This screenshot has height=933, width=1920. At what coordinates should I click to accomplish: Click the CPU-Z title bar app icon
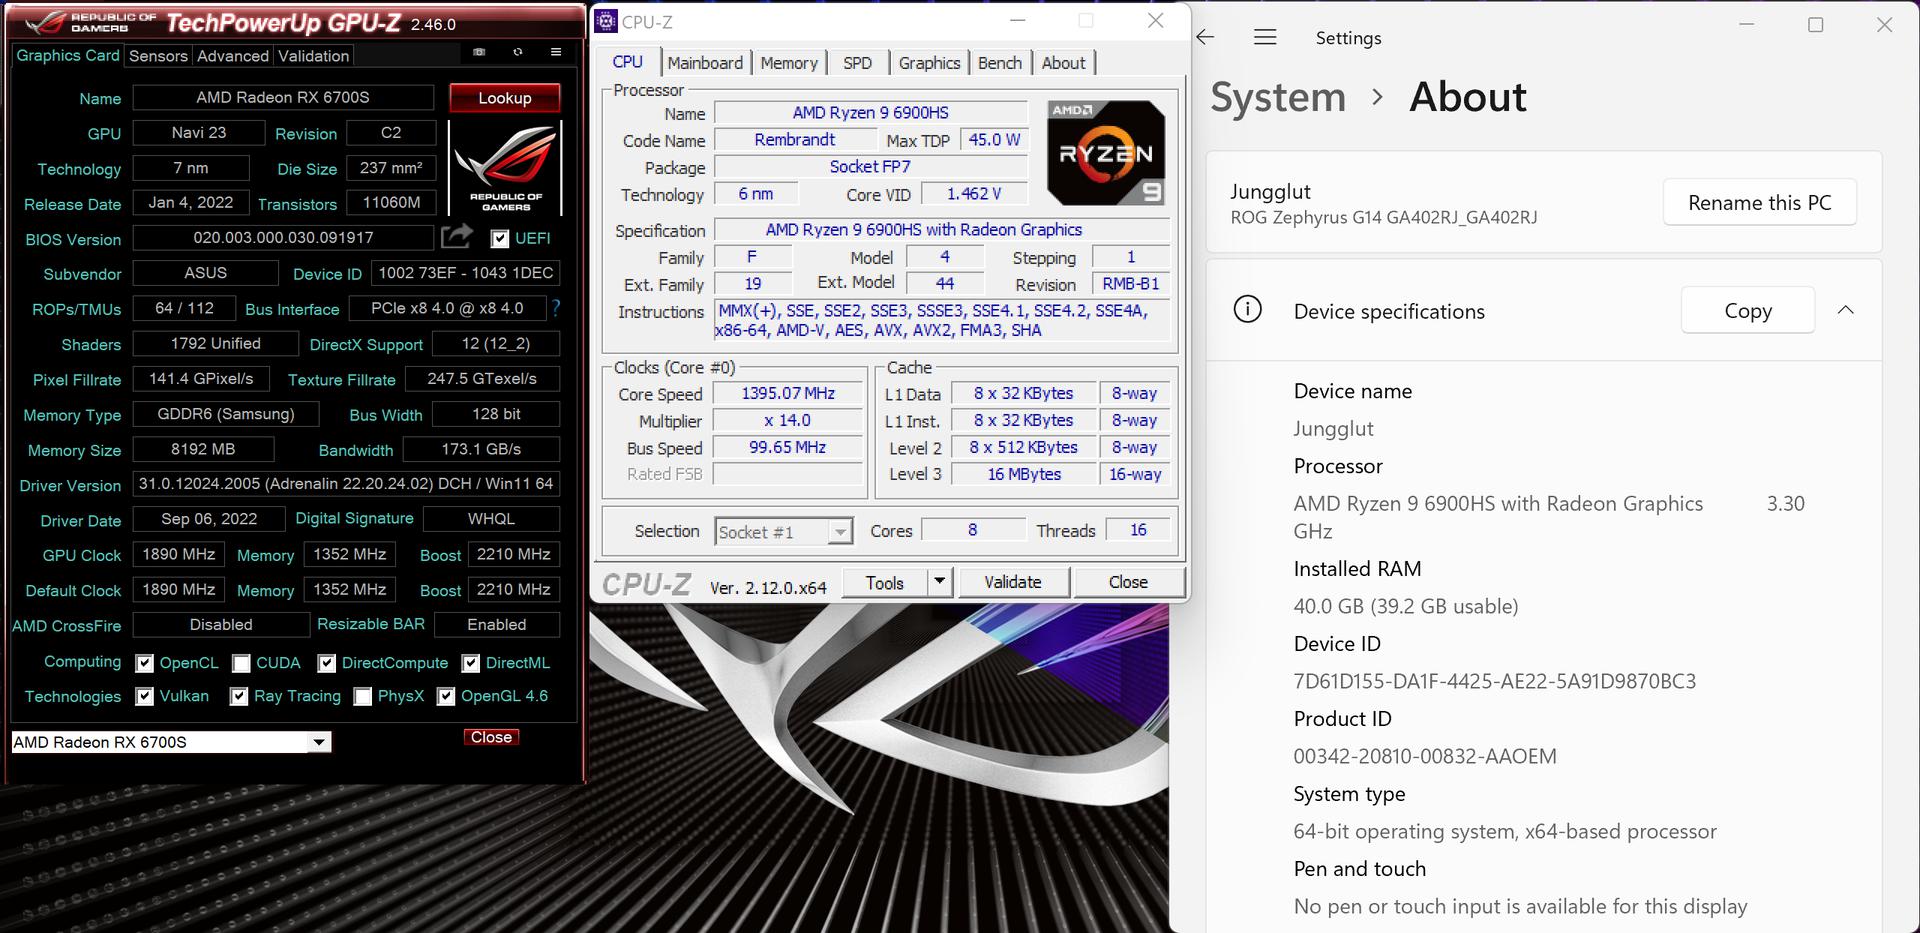pyautogui.click(x=606, y=22)
